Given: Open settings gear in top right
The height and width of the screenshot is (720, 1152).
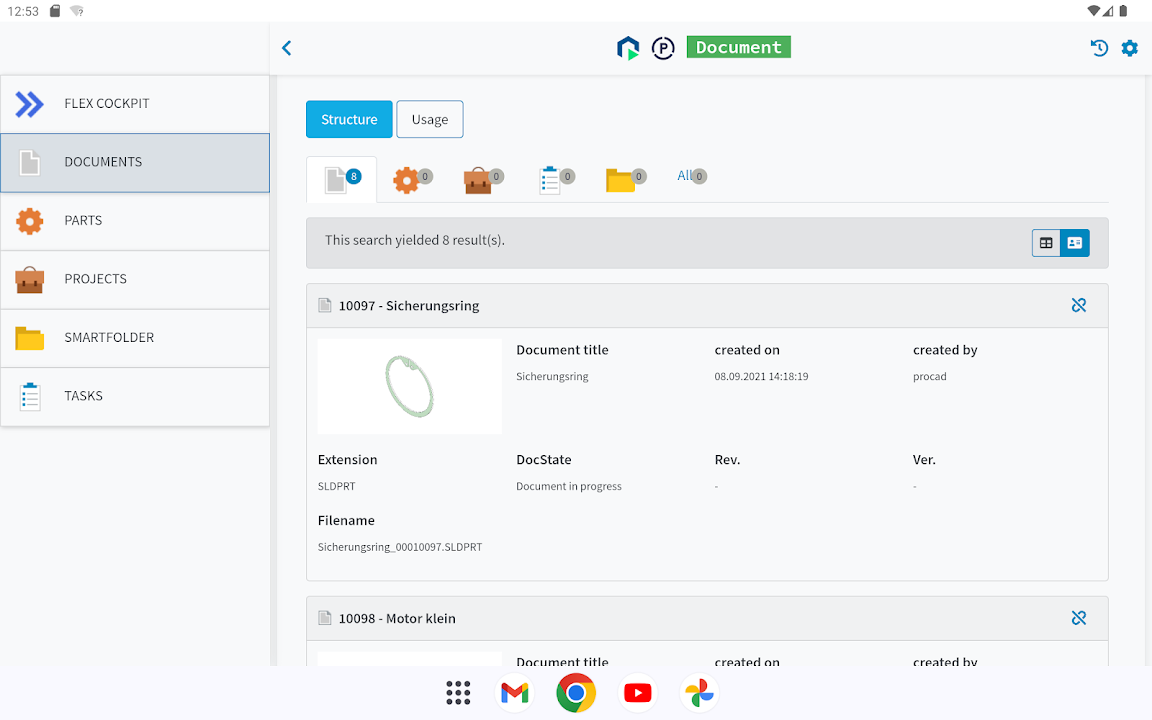Looking at the screenshot, I should (x=1129, y=48).
